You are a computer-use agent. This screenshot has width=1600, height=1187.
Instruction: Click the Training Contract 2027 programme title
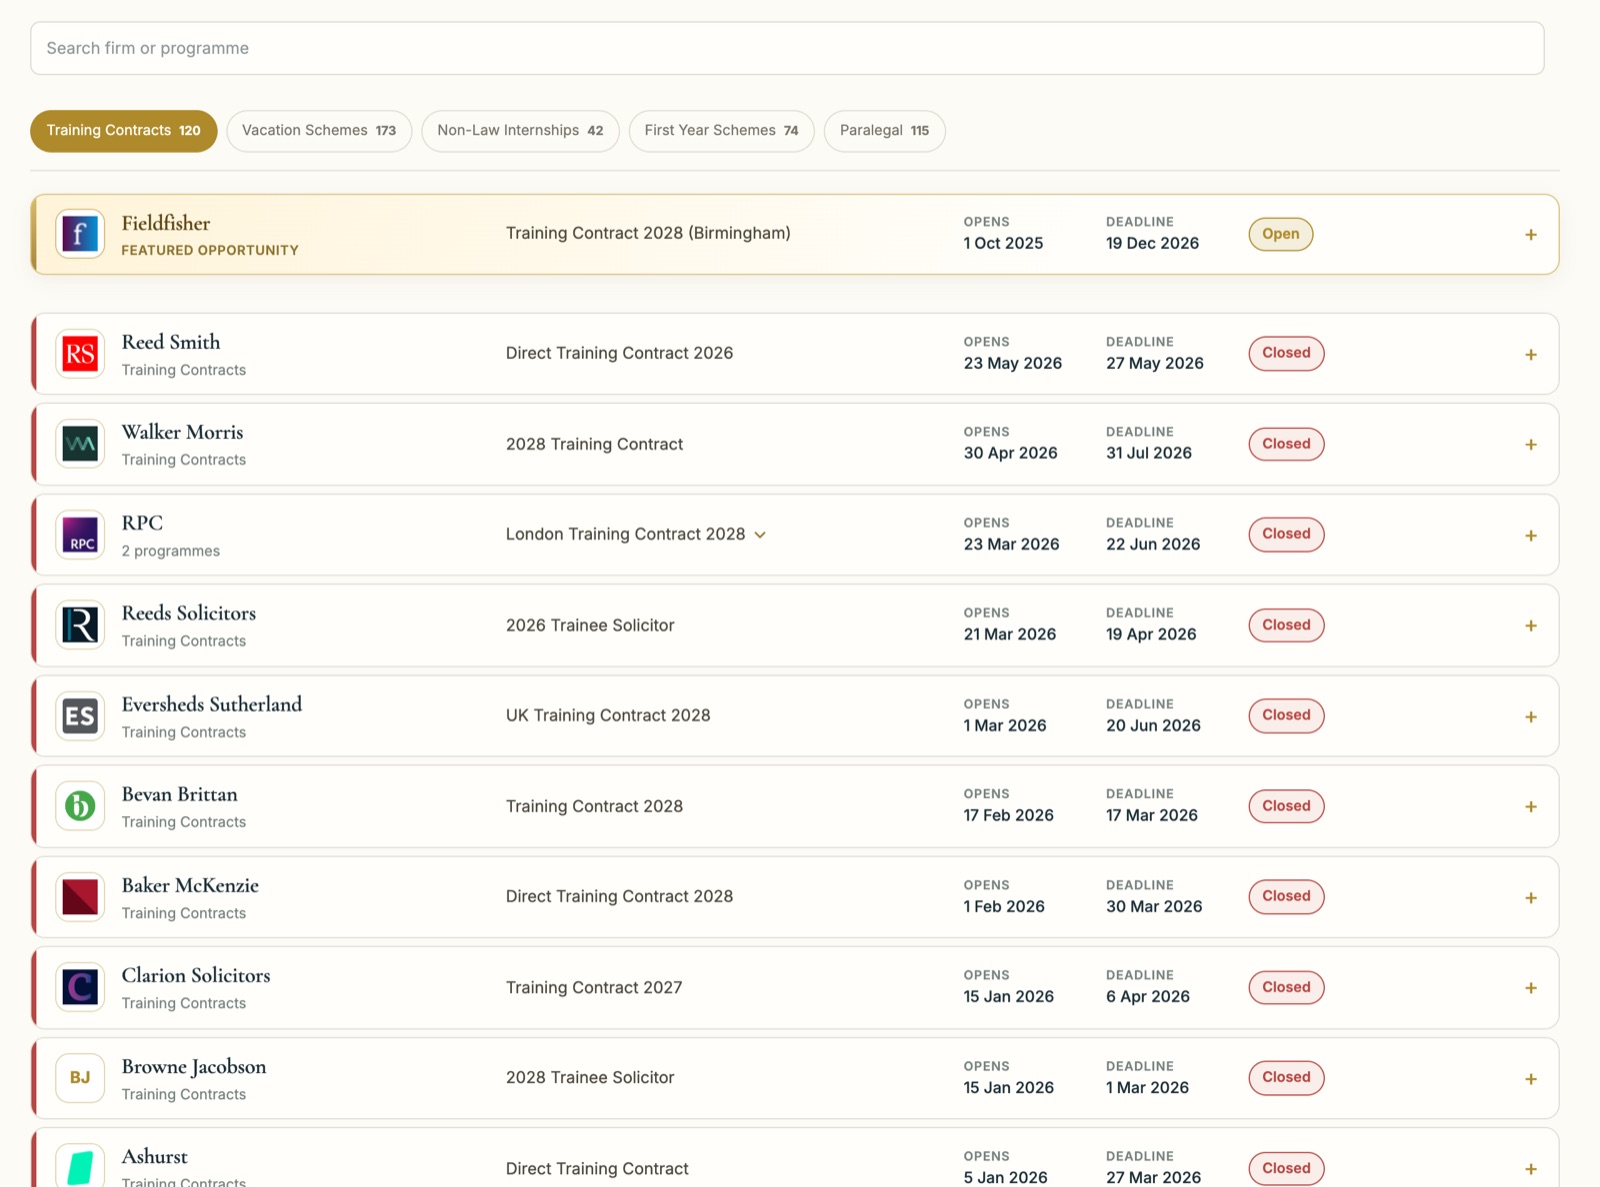594,987
